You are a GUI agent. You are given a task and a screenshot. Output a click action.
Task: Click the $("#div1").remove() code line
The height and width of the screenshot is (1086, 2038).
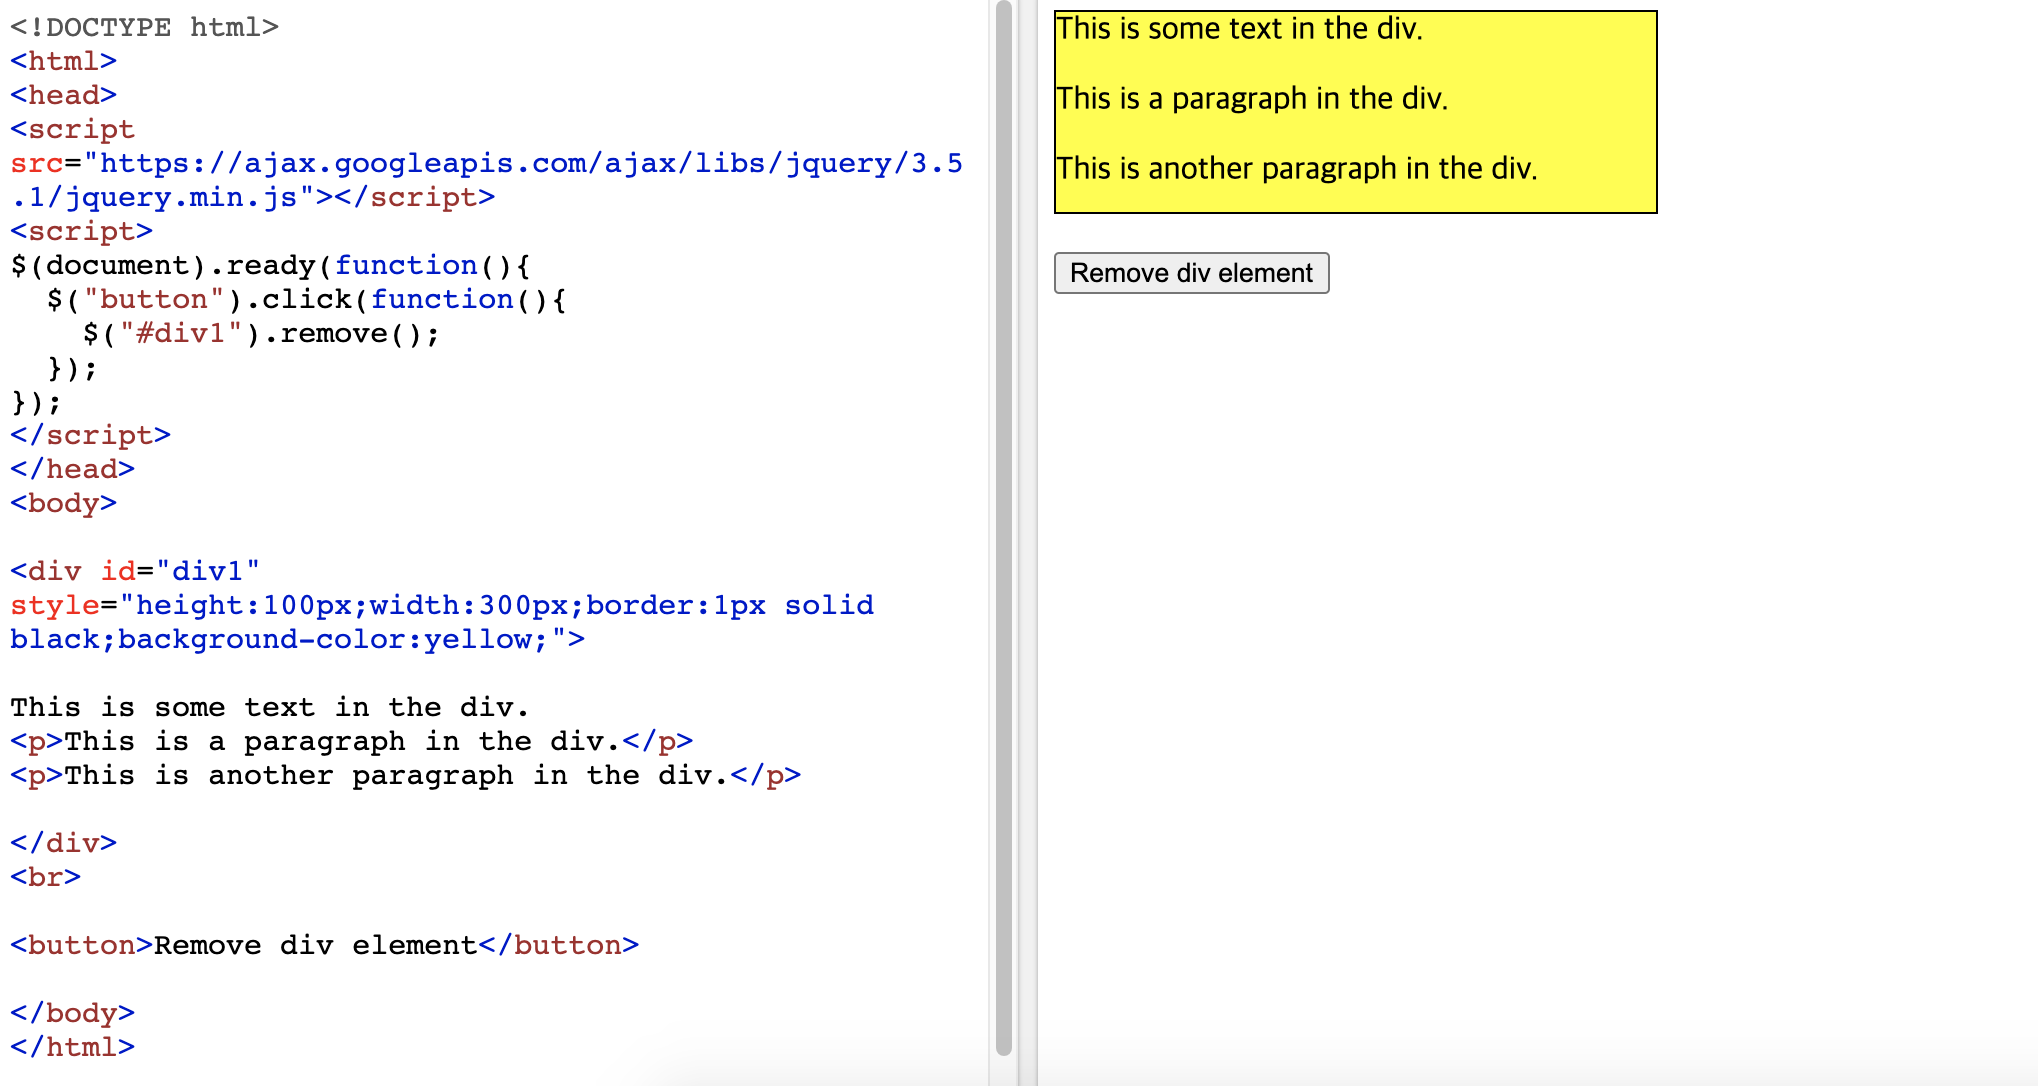pyautogui.click(x=260, y=333)
